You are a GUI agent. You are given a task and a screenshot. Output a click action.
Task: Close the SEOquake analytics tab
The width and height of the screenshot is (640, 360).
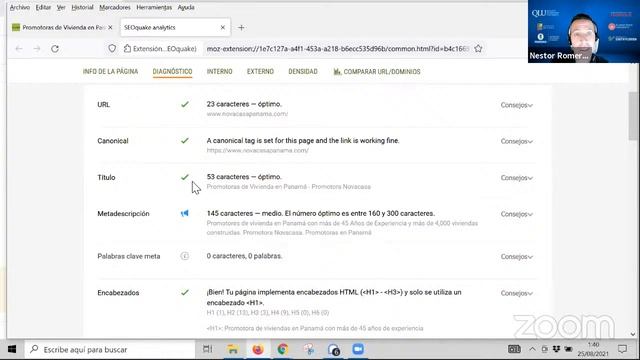(x=222, y=27)
